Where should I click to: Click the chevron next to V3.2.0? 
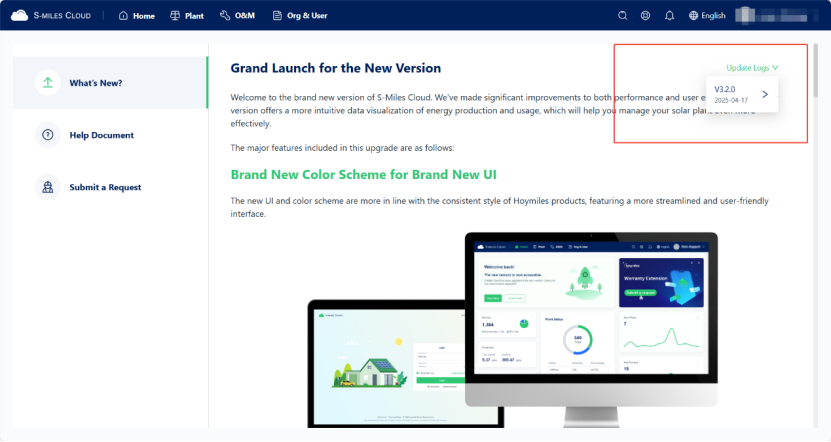[765, 94]
